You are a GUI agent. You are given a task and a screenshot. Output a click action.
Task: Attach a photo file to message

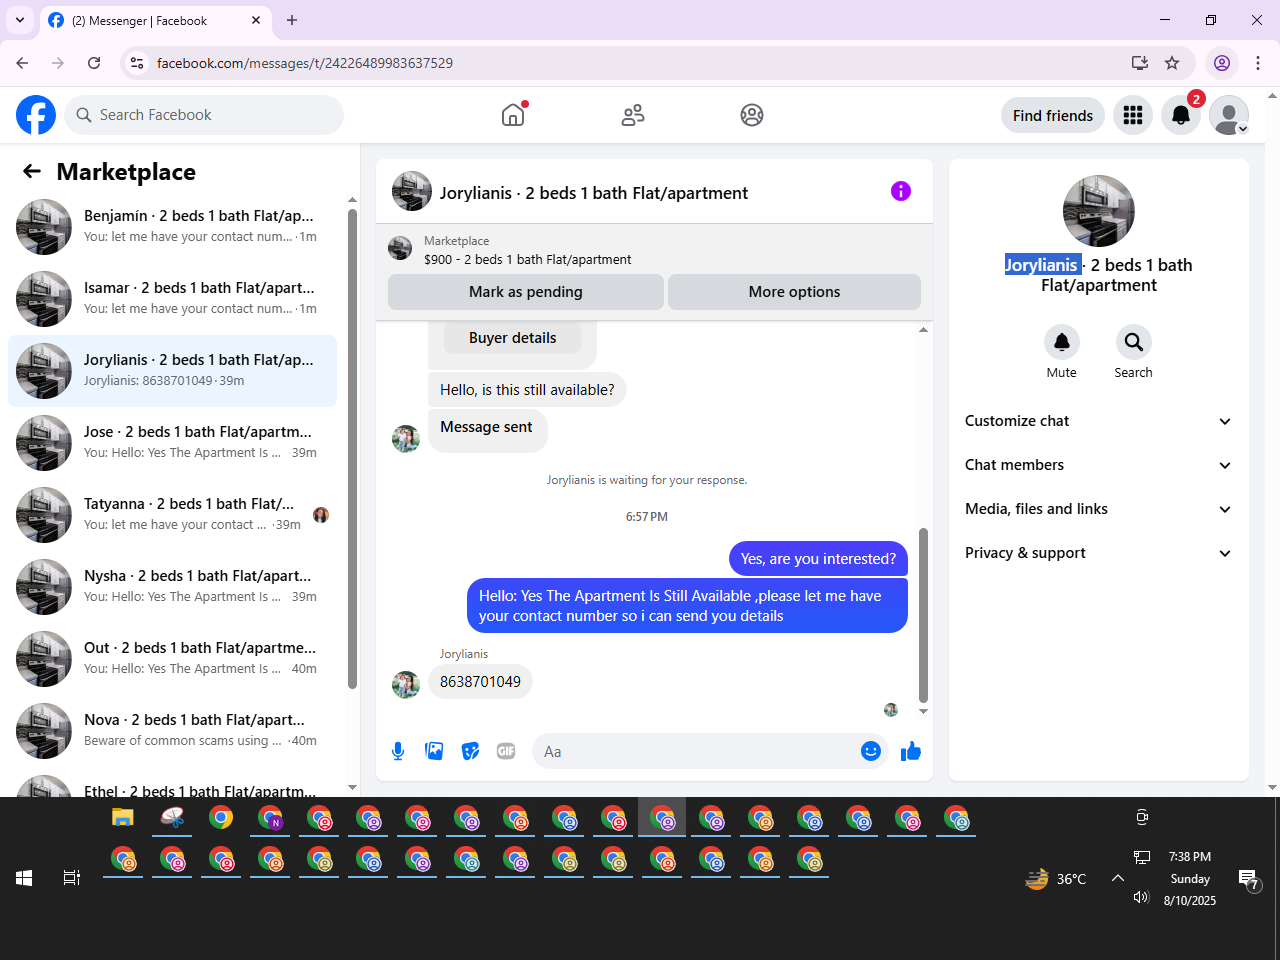434,751
